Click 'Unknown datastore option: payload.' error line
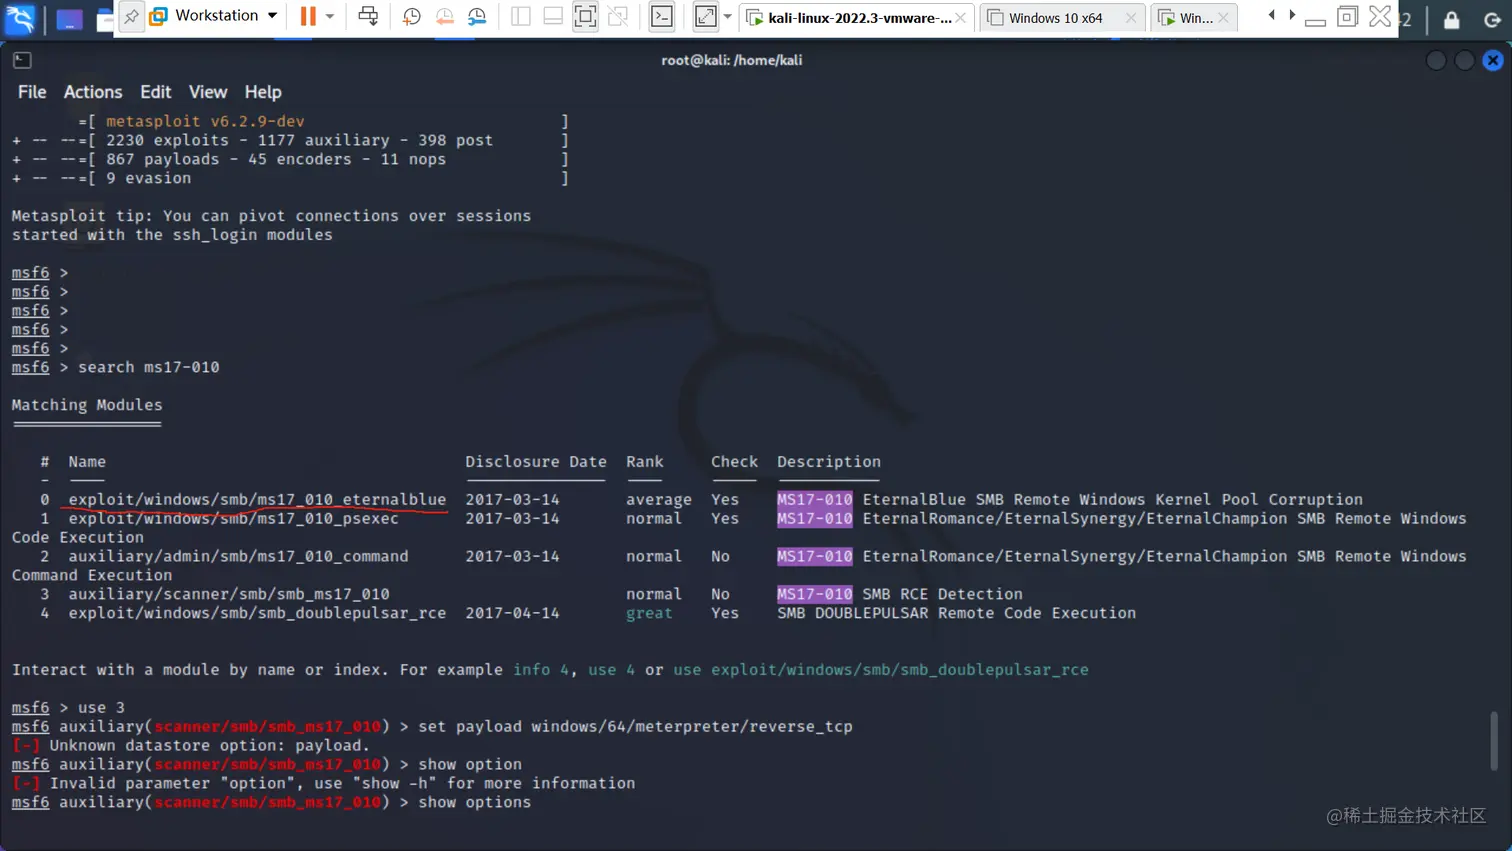1512x851 pixels. pyautogui.click(x=191, y=746)
